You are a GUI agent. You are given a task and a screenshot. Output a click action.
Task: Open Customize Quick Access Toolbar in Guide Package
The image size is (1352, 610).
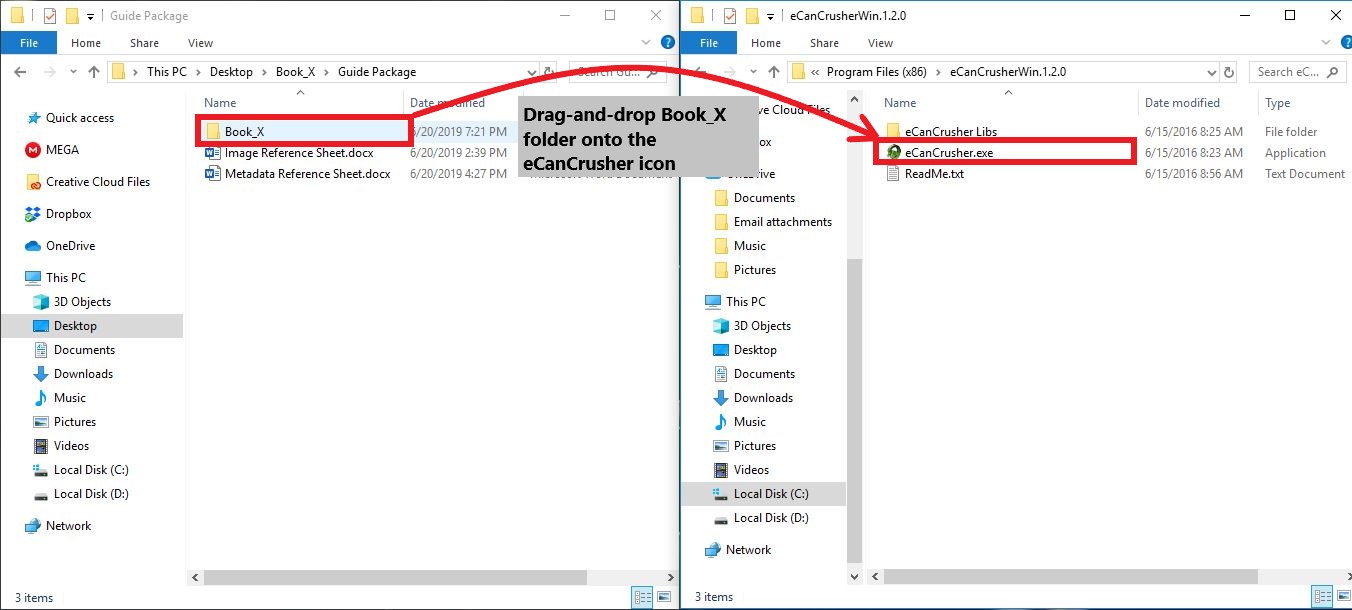[91, 17]
